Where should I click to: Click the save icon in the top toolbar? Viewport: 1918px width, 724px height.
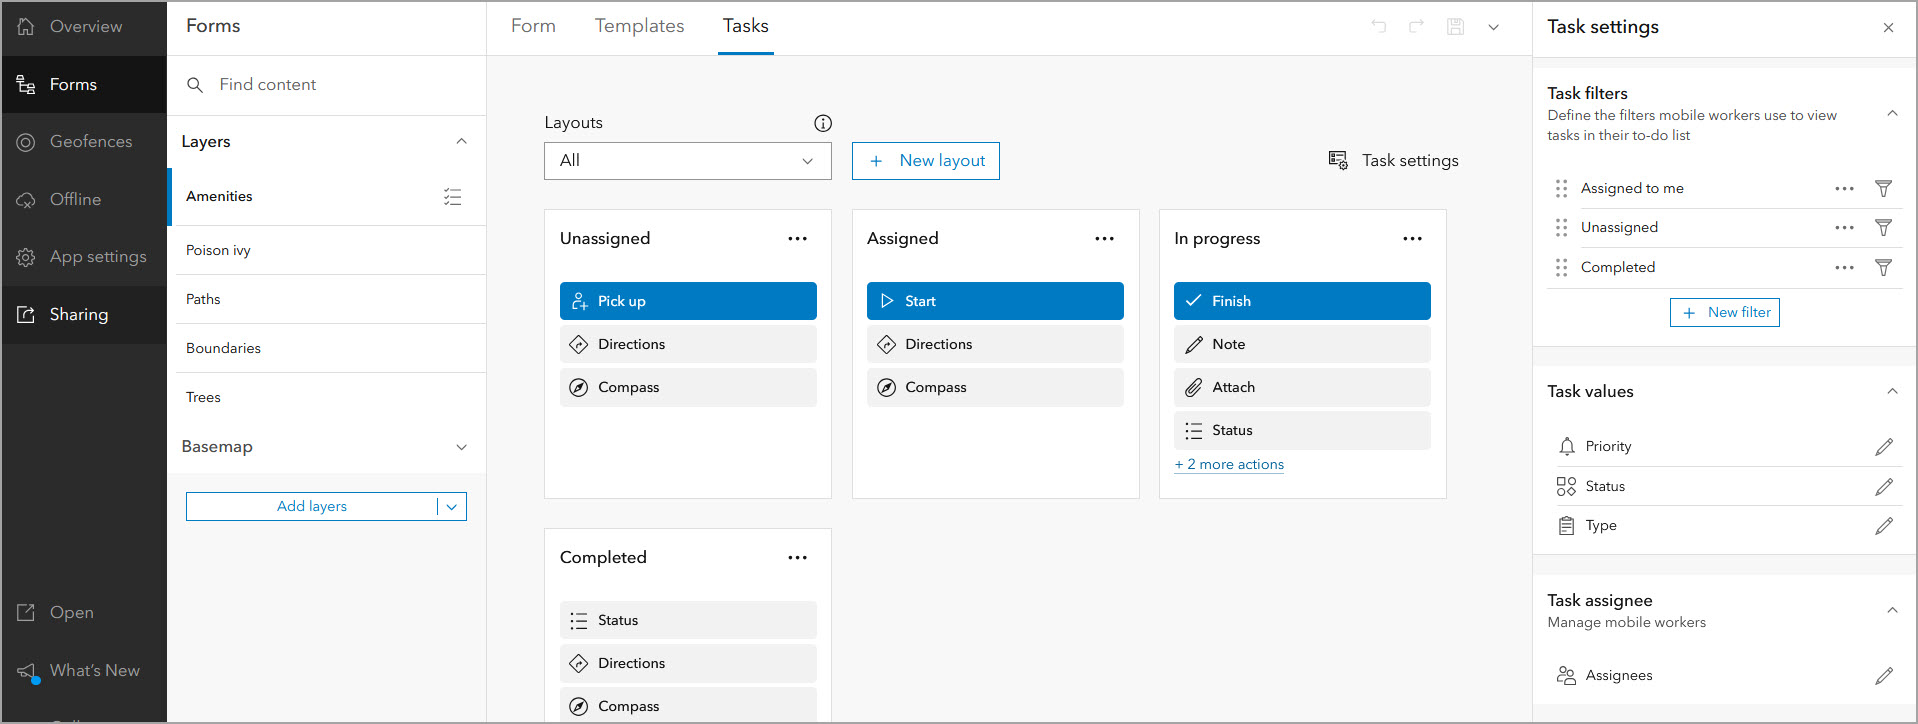point(1455,27)
